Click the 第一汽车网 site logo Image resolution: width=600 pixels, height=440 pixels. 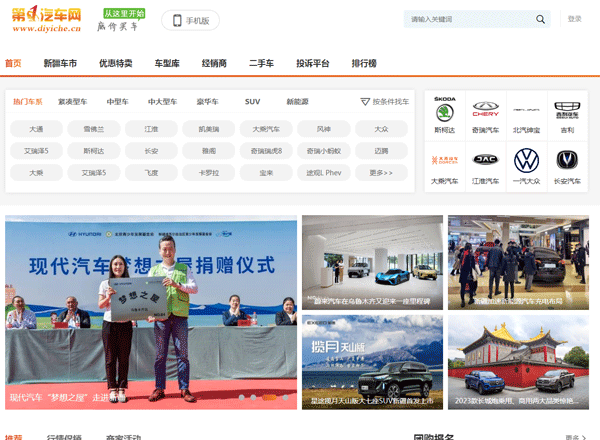click(47, 19)
